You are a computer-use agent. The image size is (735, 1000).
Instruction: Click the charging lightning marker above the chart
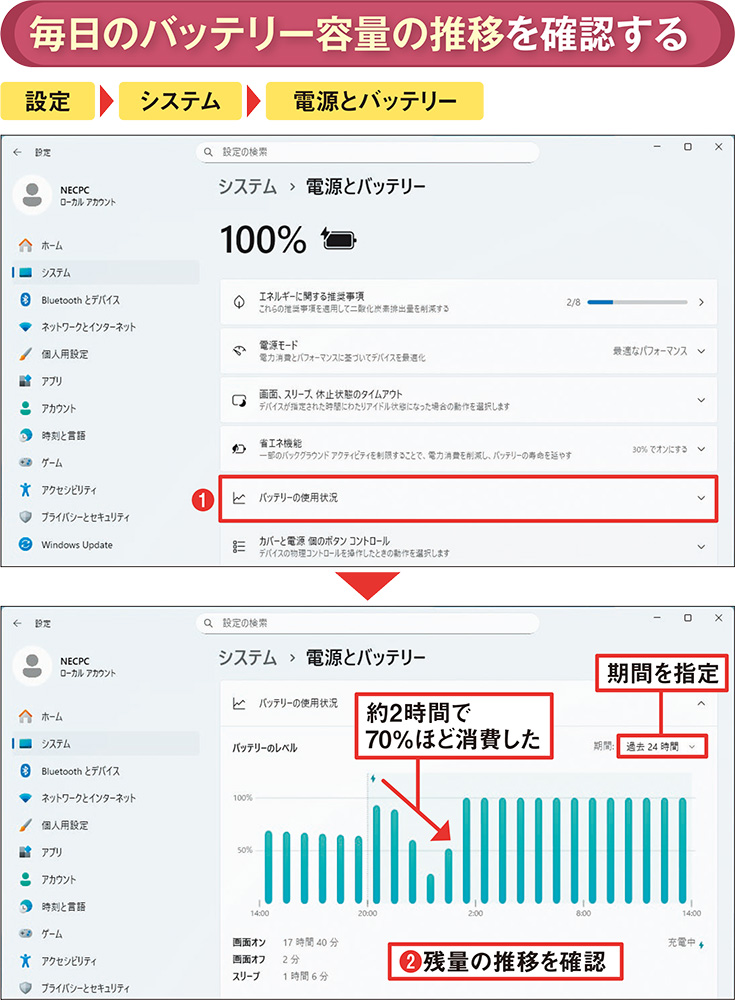[x=373, y=779]
